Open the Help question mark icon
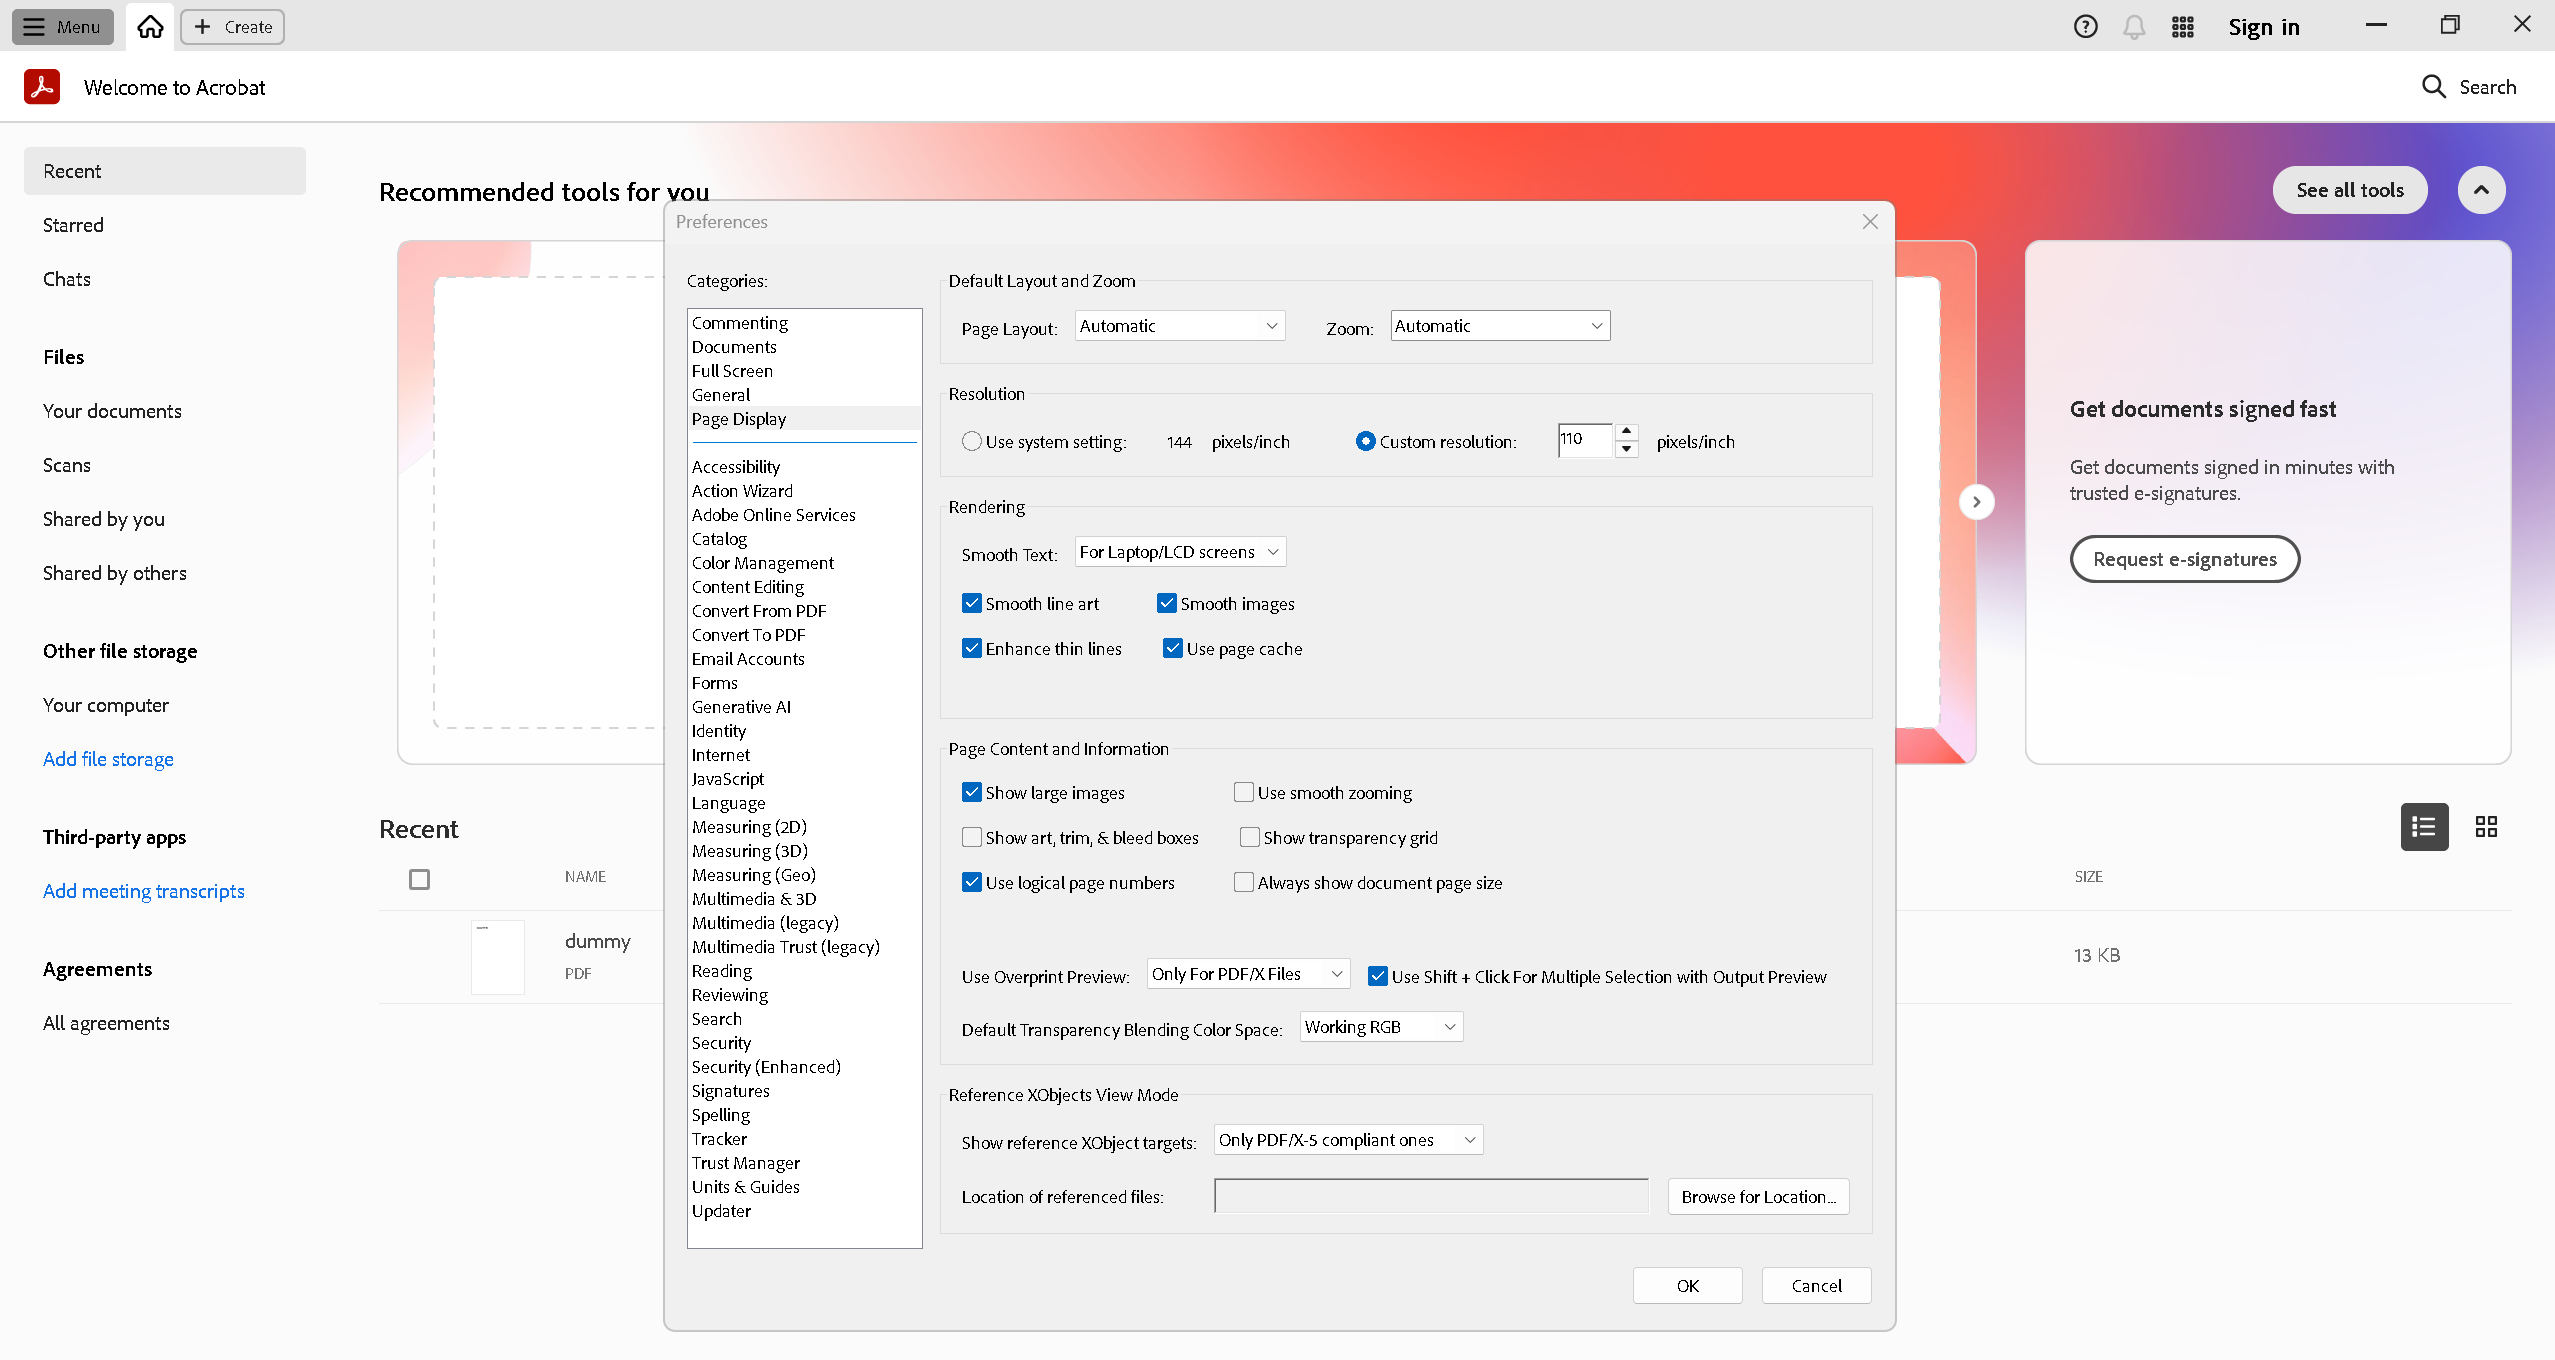The image size is (2555, 1360). click(2085, 27)
